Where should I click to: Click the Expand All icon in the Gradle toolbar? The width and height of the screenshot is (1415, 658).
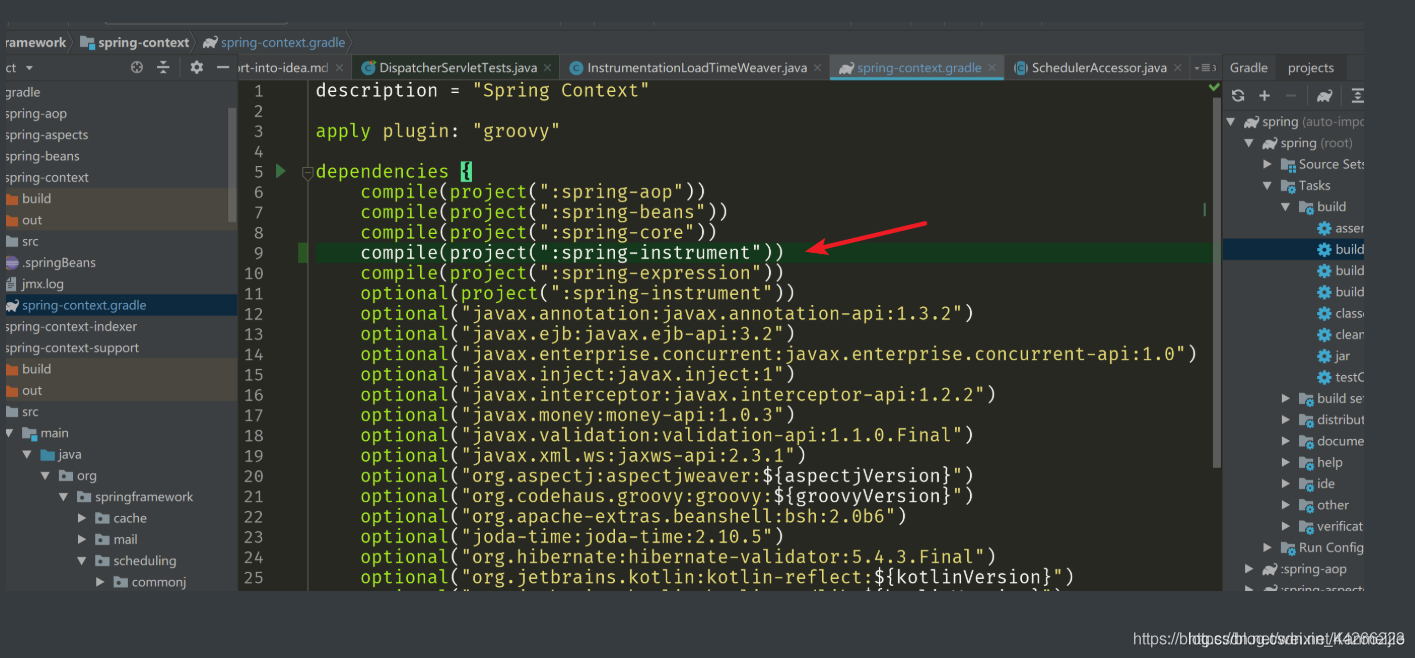coord(1357,95)
